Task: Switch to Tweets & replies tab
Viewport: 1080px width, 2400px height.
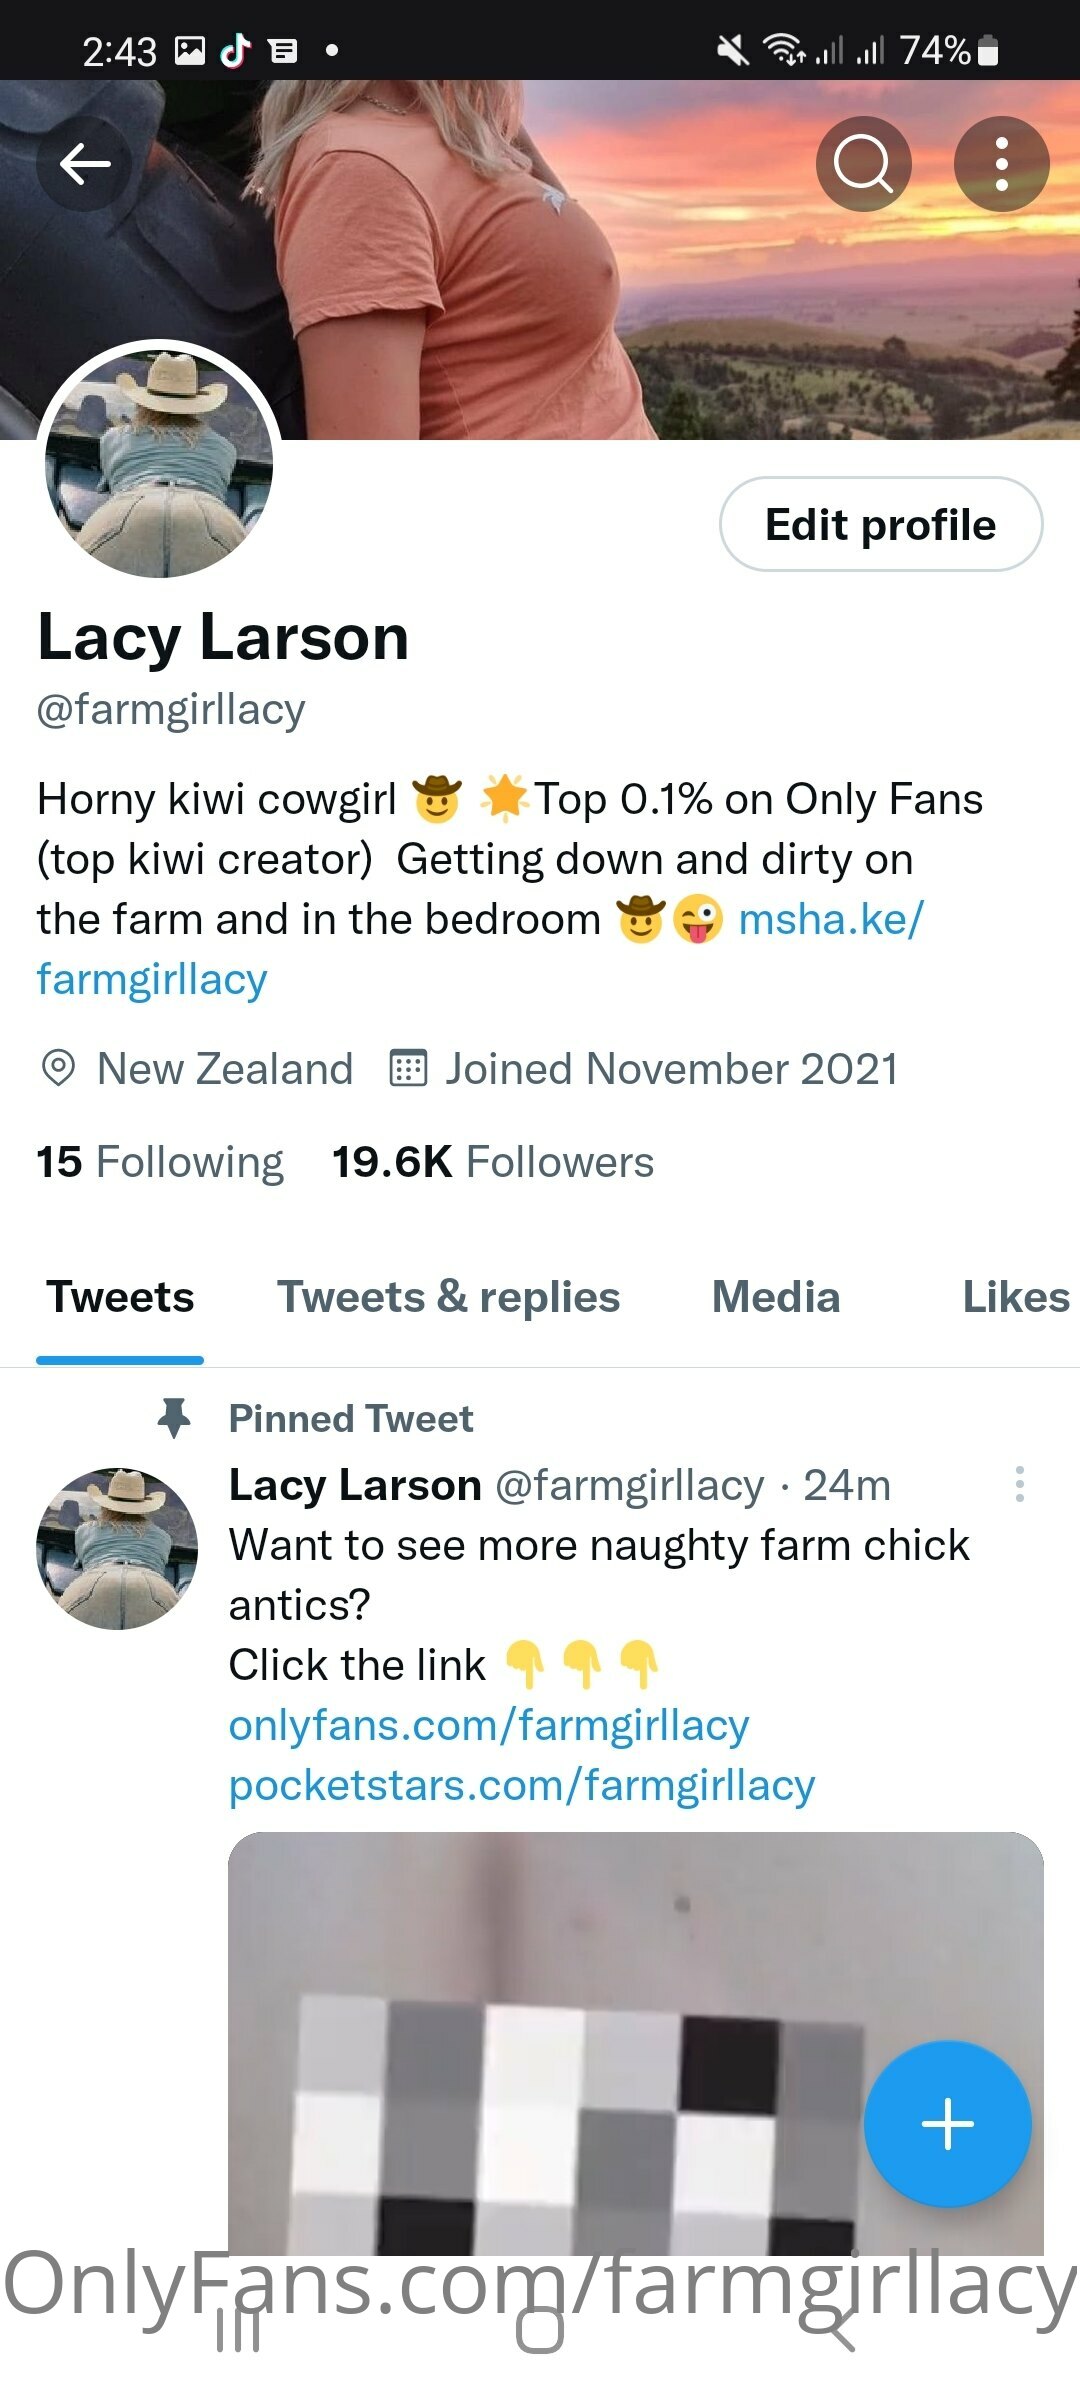Action: [x=448, y=1297]
